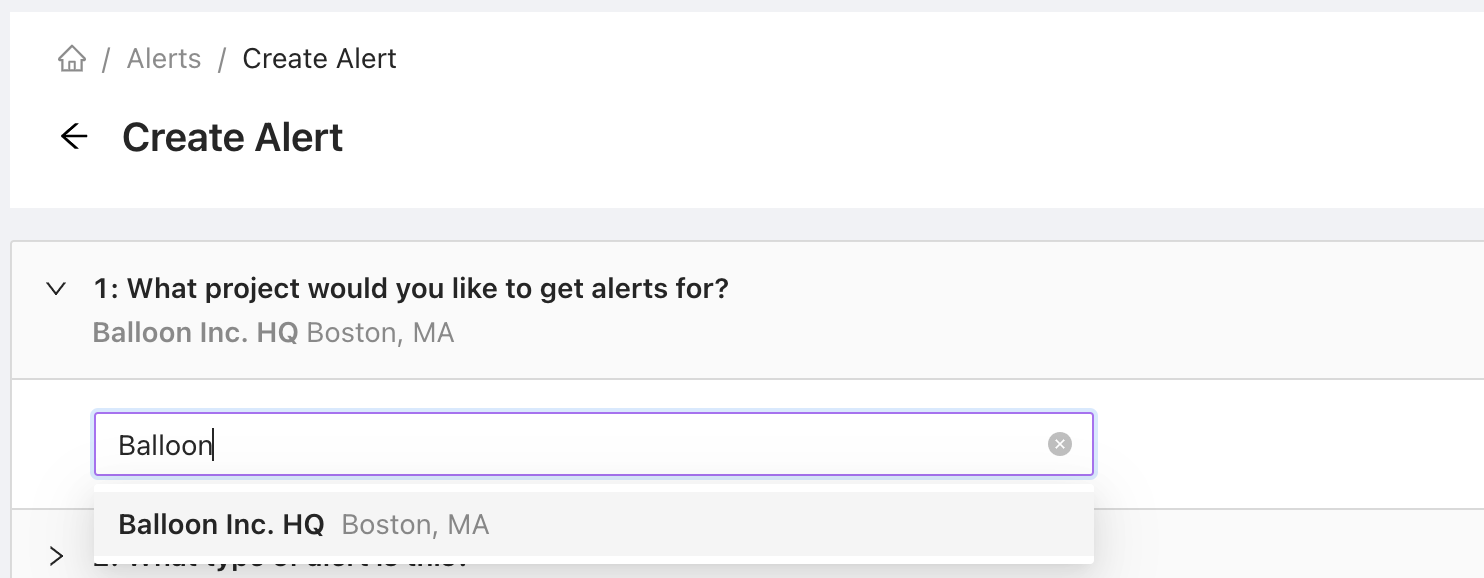
Task: Click the home icon in the breadcrumb
Action: 72,59
